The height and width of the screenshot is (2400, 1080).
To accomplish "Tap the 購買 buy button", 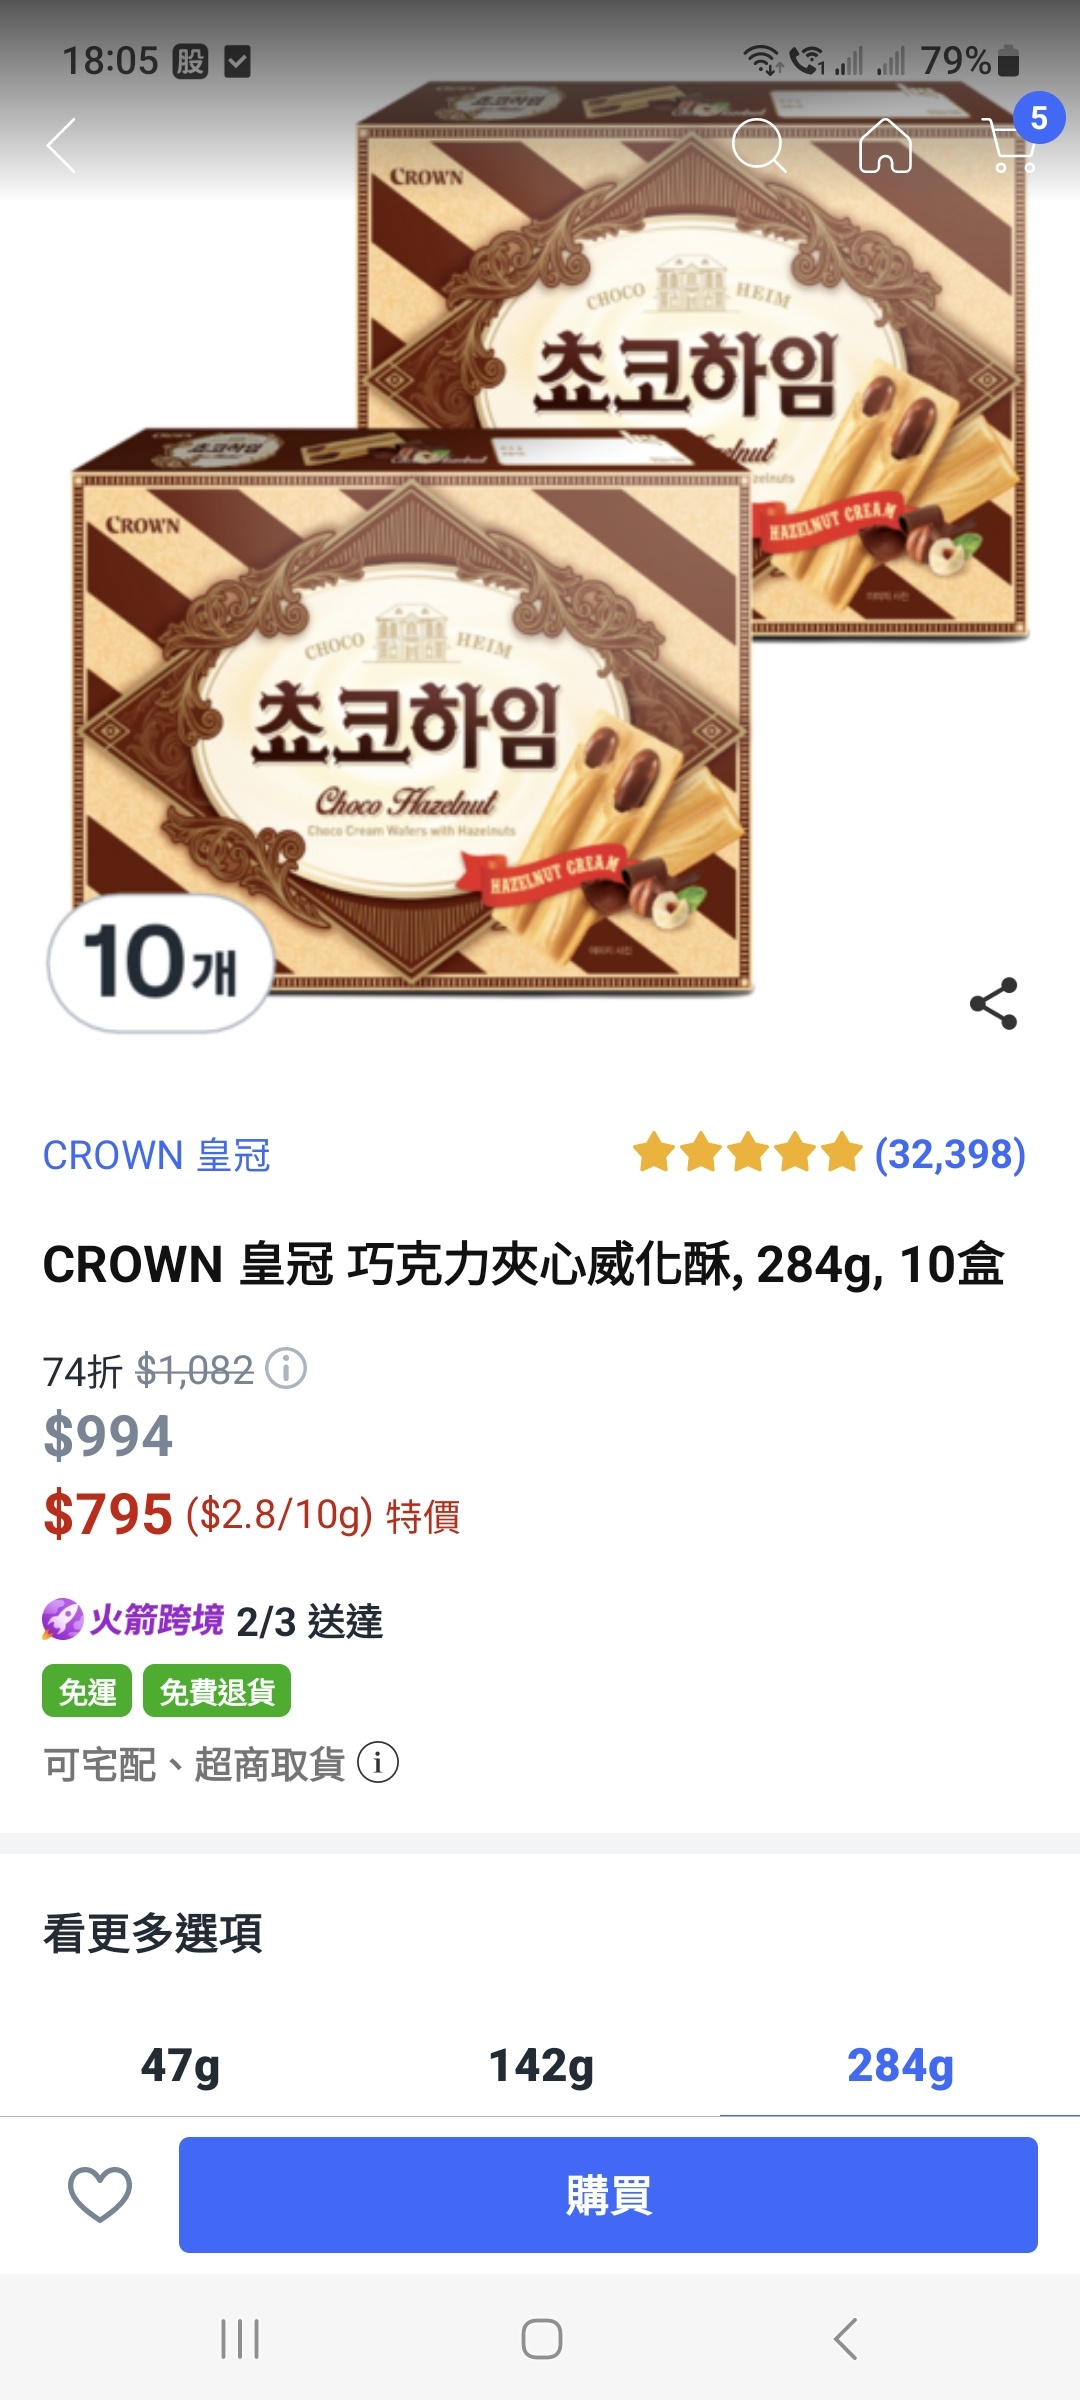I will click(608, 2195).
